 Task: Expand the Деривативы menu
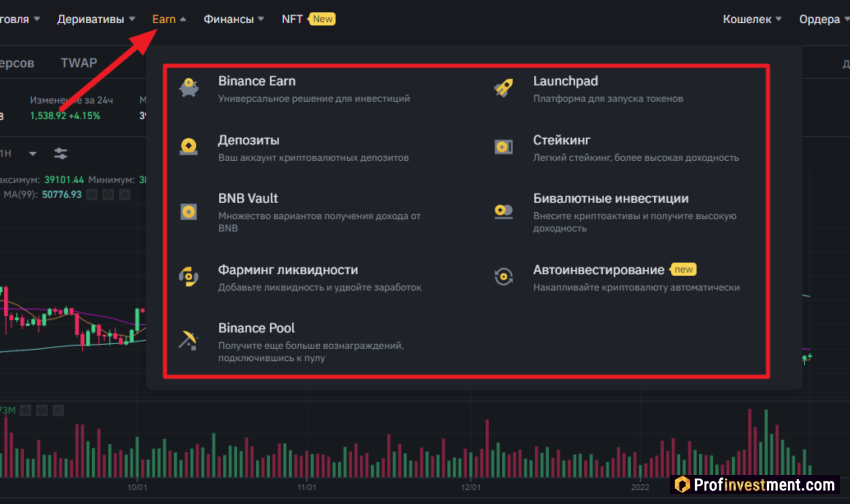pos(96,19)
